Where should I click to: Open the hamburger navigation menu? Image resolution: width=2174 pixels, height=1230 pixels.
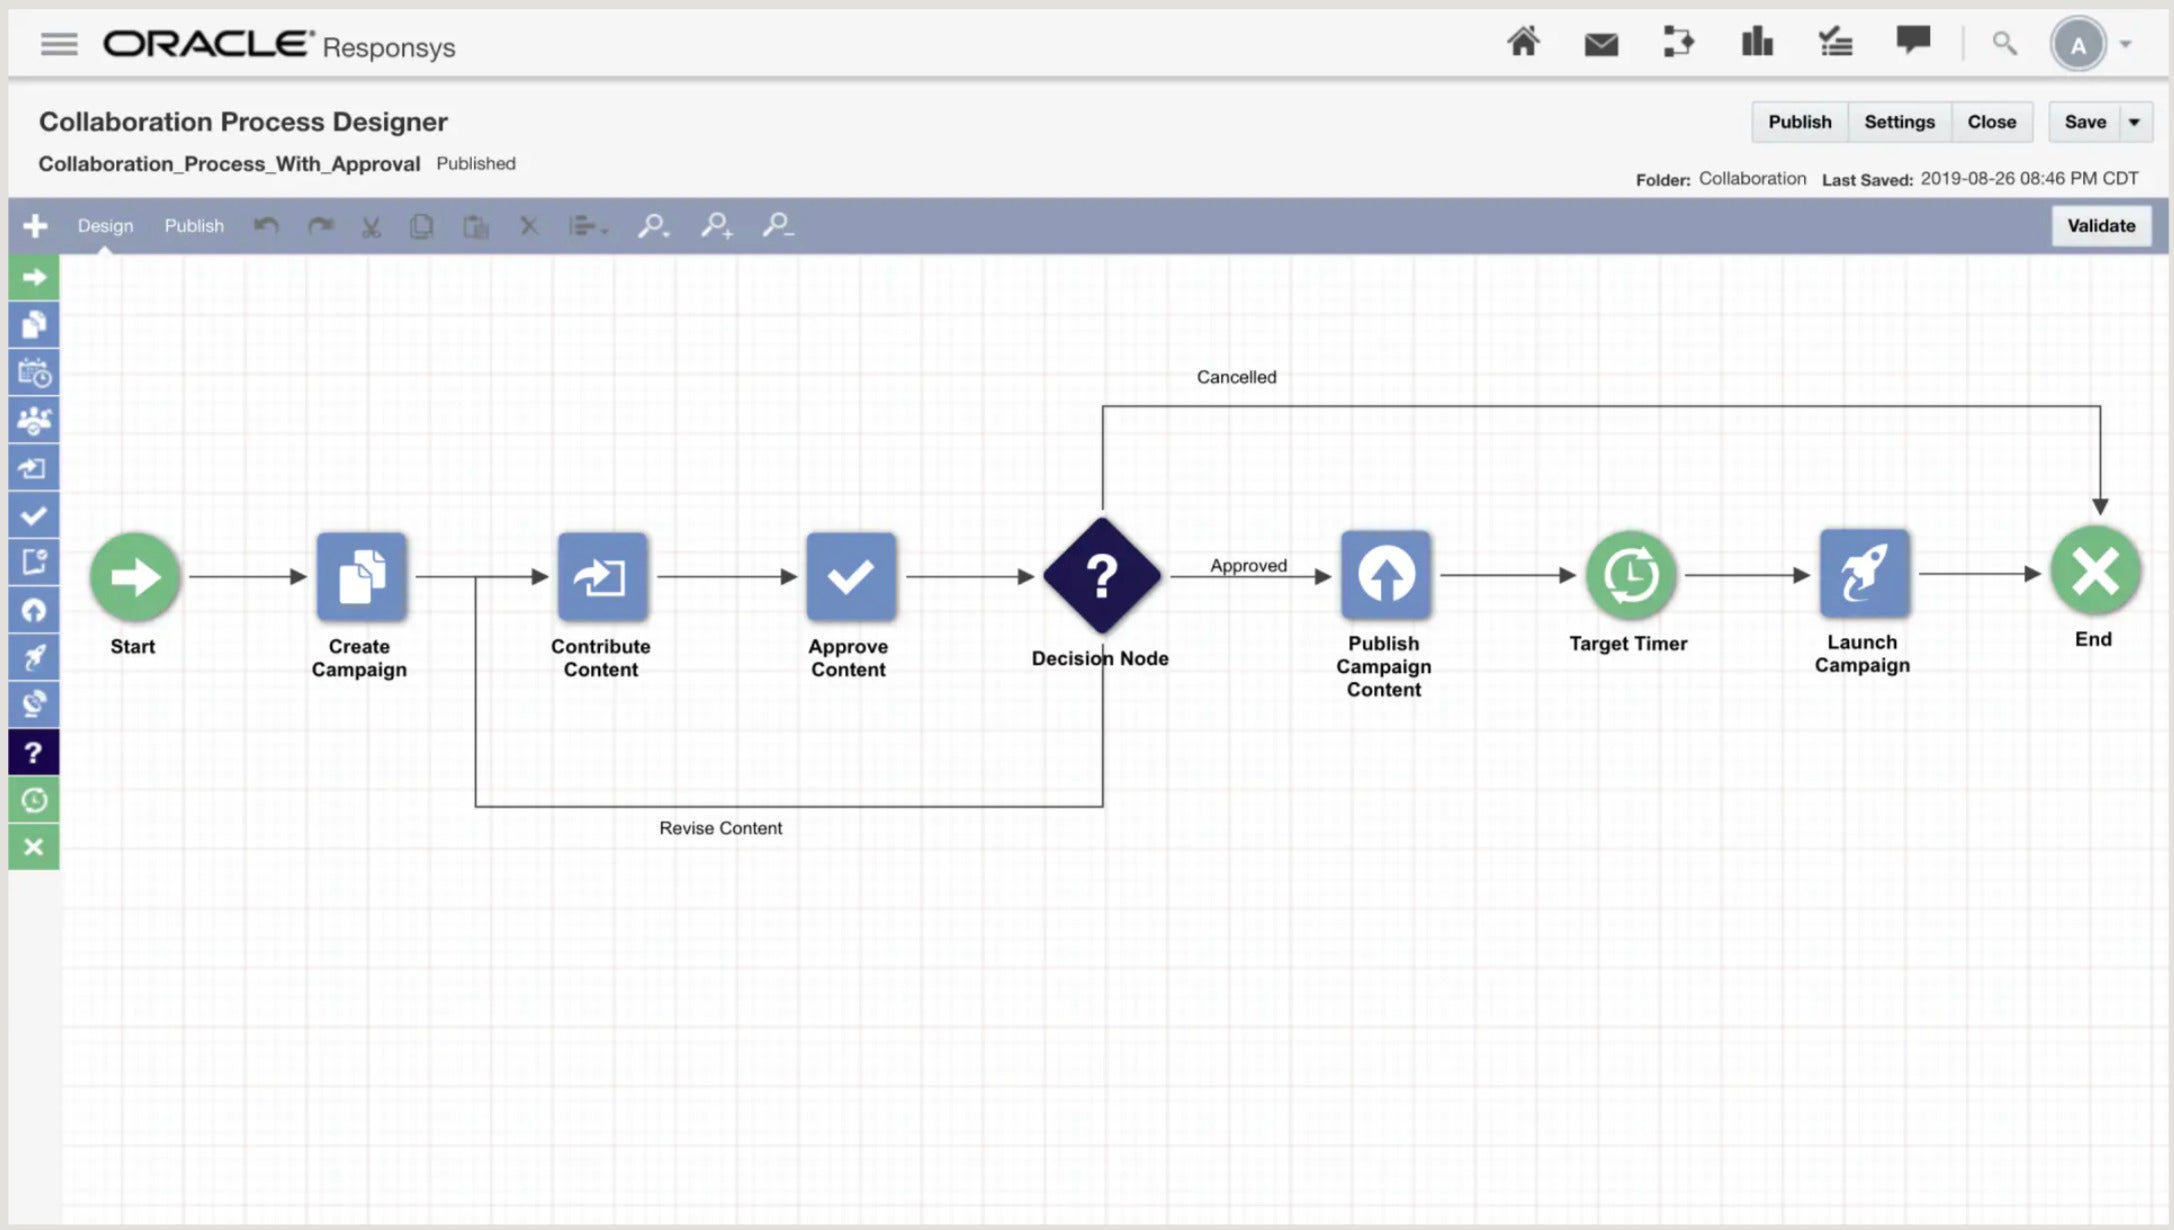pyautogui.click(x=59, y=44)
